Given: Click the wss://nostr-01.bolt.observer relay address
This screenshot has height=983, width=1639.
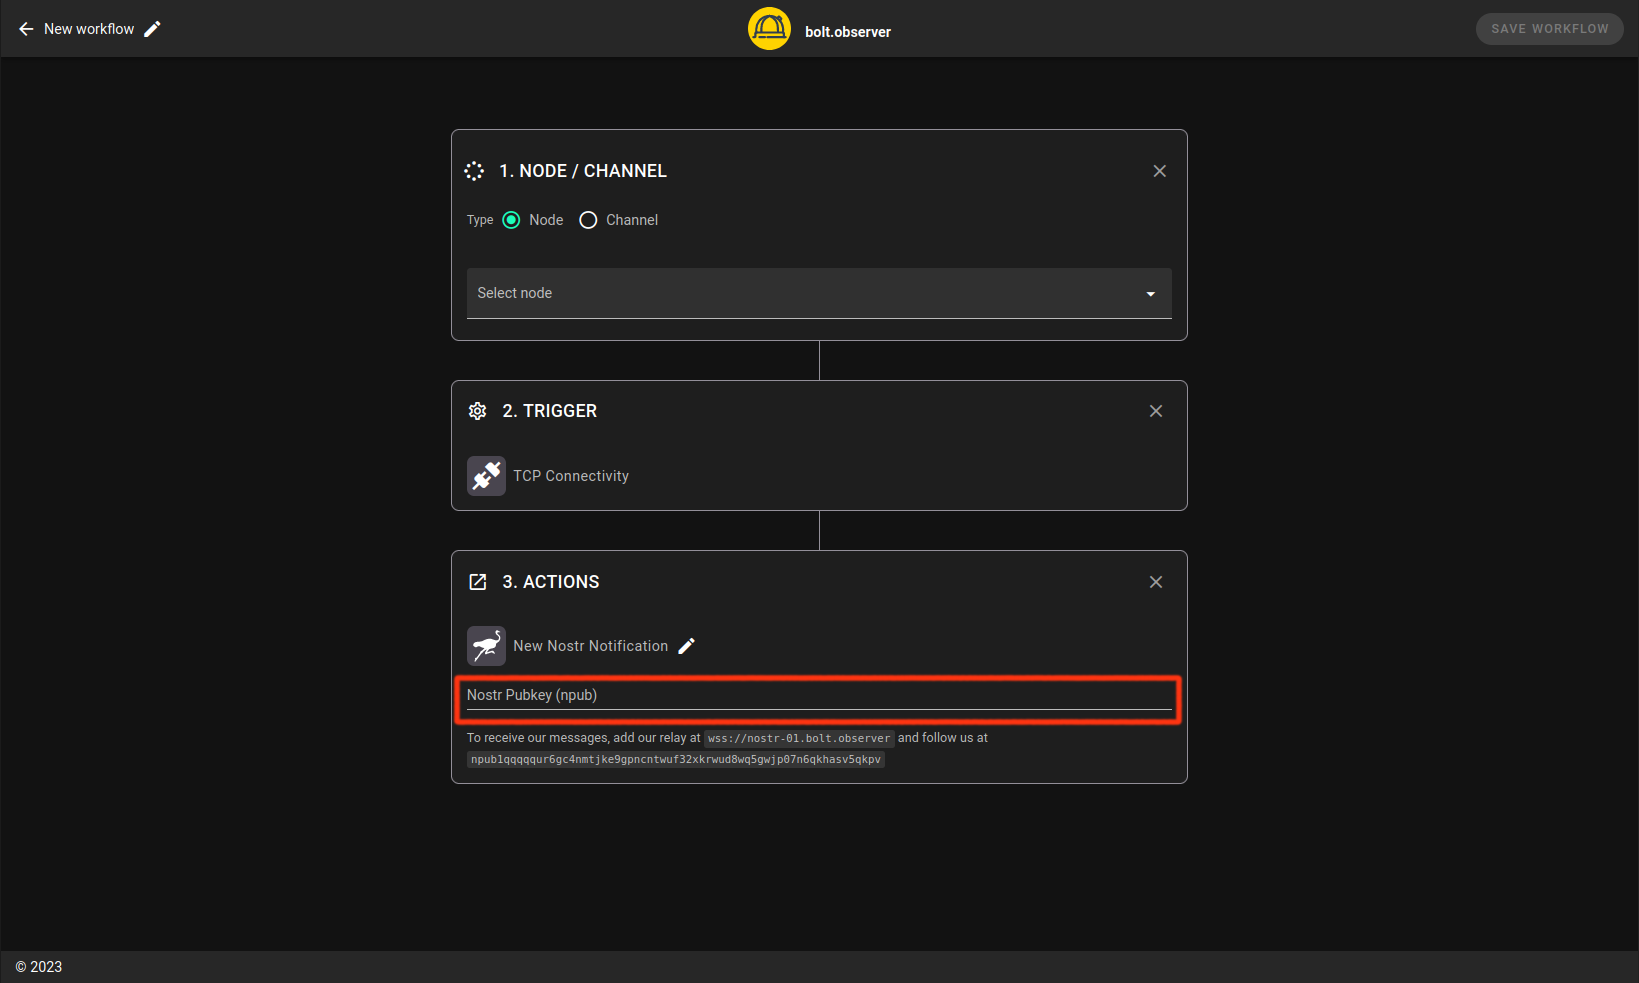Looking at the screenshot, I should (798, 739).
